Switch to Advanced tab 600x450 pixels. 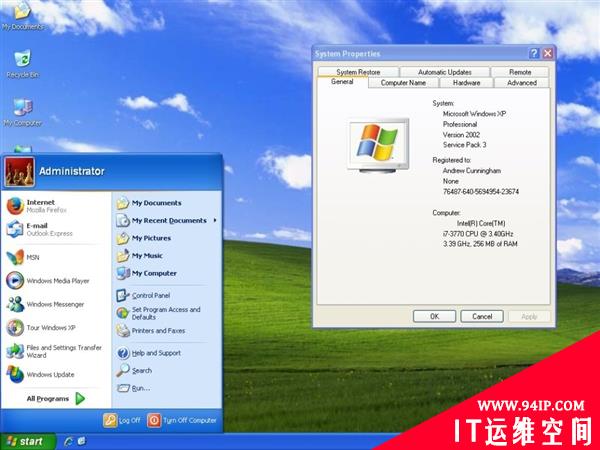522,83
